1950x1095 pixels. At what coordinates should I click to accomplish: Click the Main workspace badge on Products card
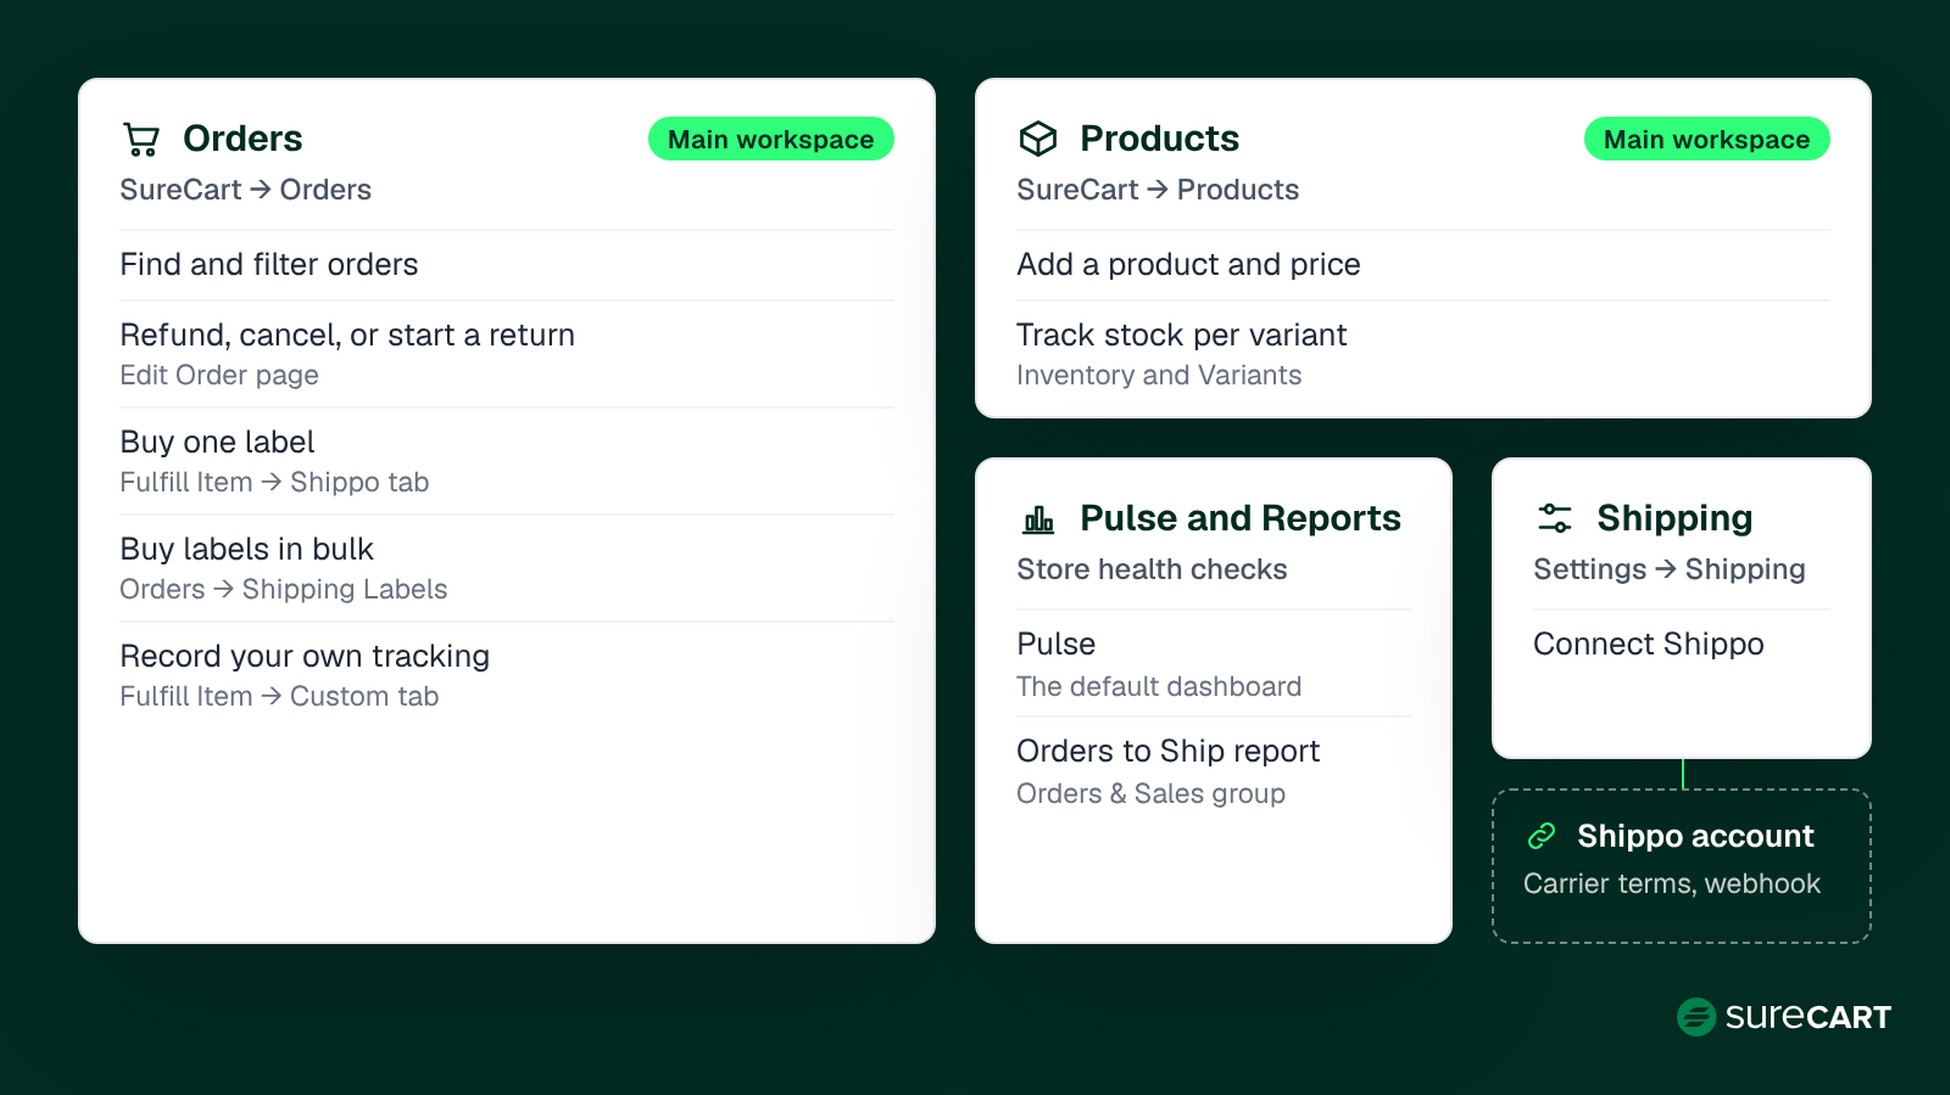point(1706,139)
